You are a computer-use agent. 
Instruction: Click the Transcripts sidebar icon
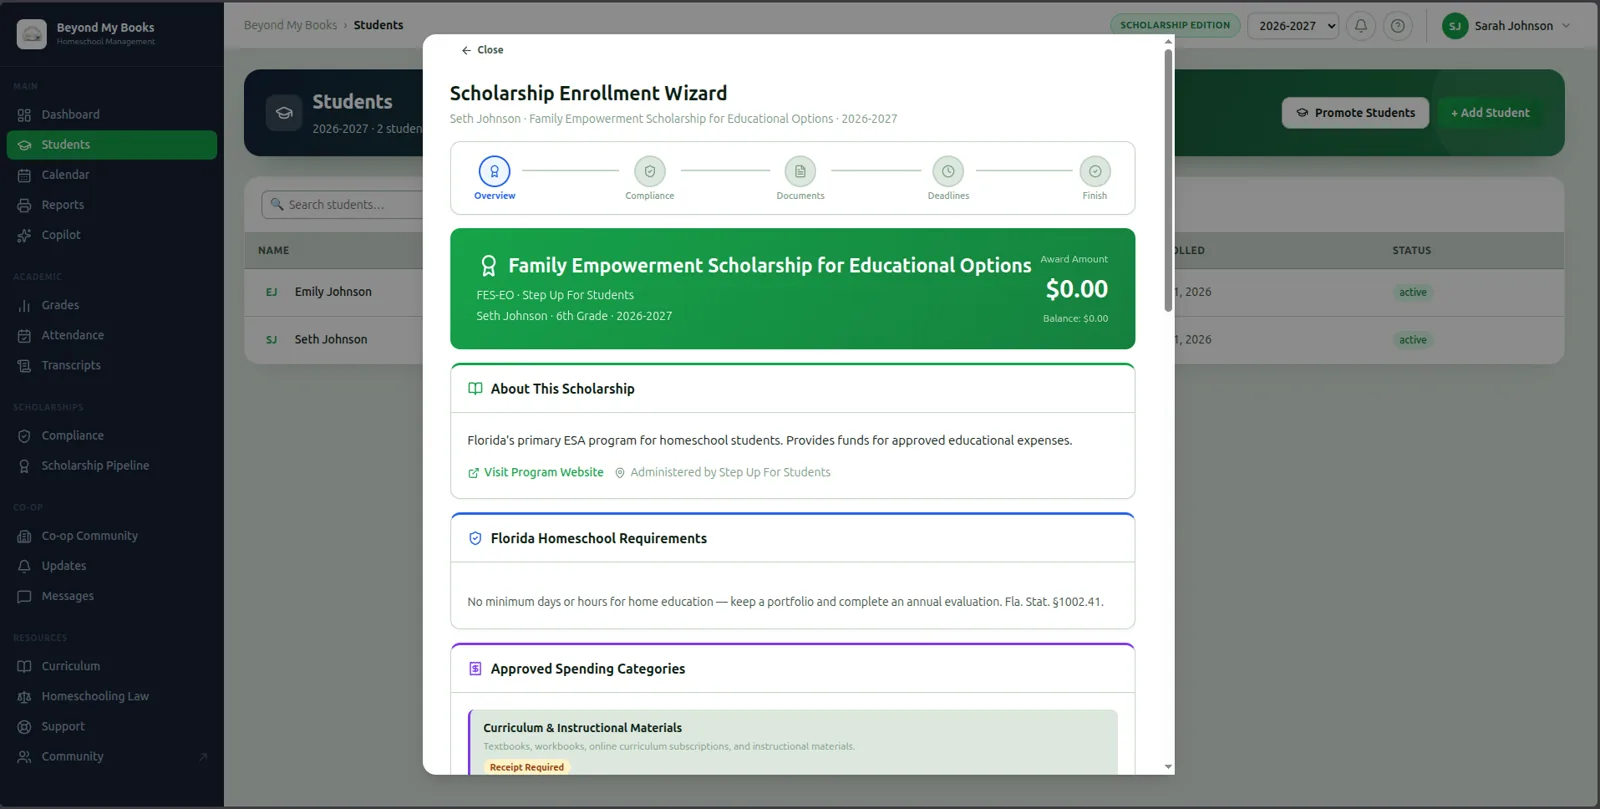click(x=24, y=366)
